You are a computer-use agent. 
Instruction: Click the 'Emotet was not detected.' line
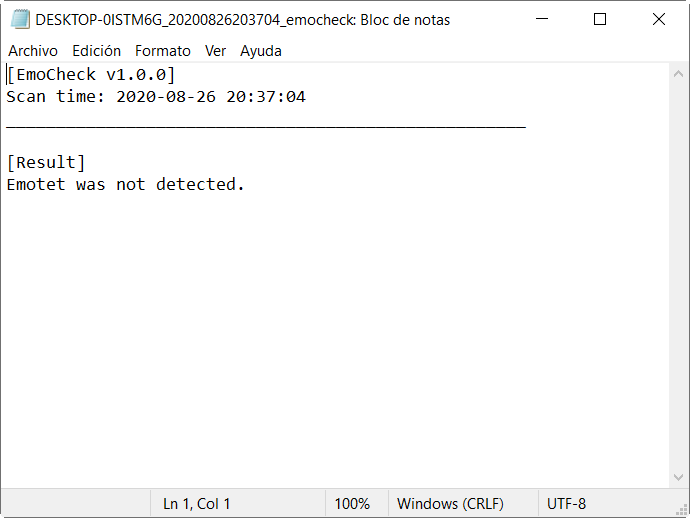pyautogui.click(x=126, y=185)
